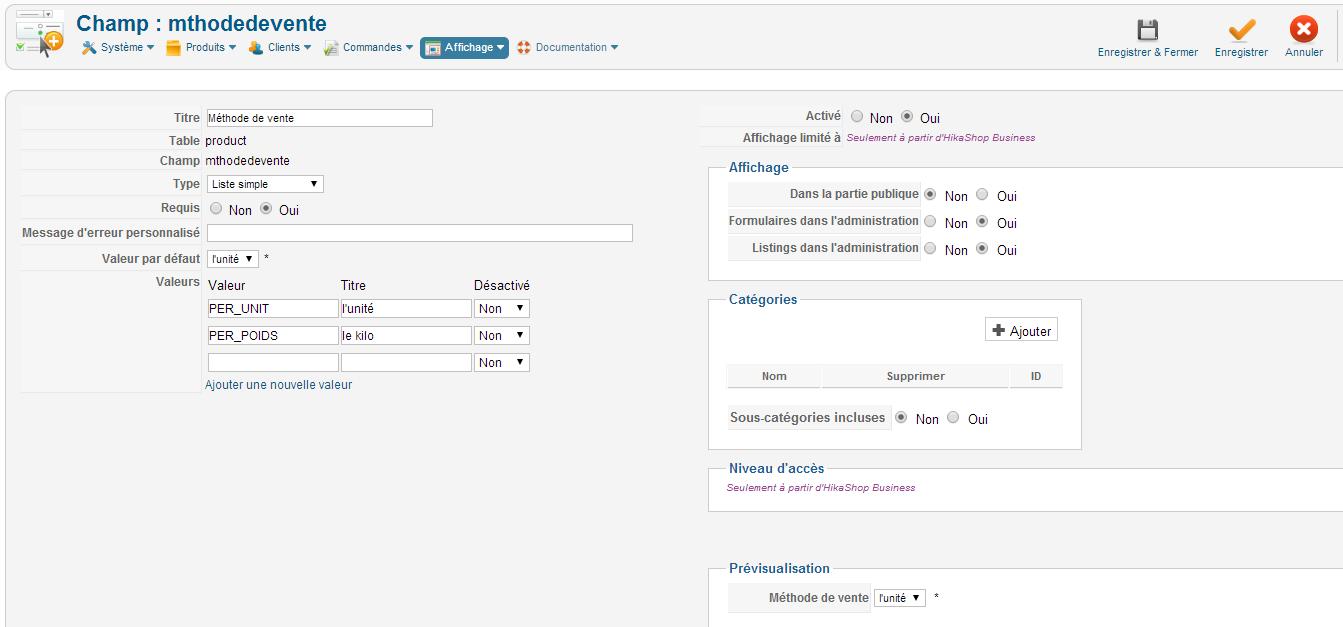Click the Ajouter category button
This screenshot has width=1343, height=627.
pos(1021,331)
